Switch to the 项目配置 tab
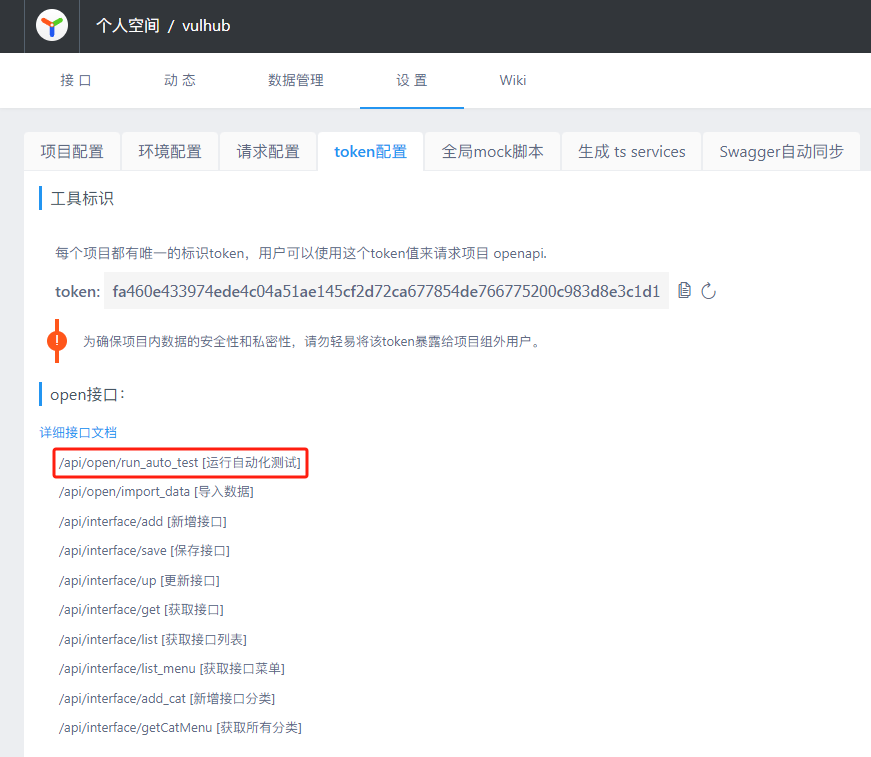 click(72, 152)
